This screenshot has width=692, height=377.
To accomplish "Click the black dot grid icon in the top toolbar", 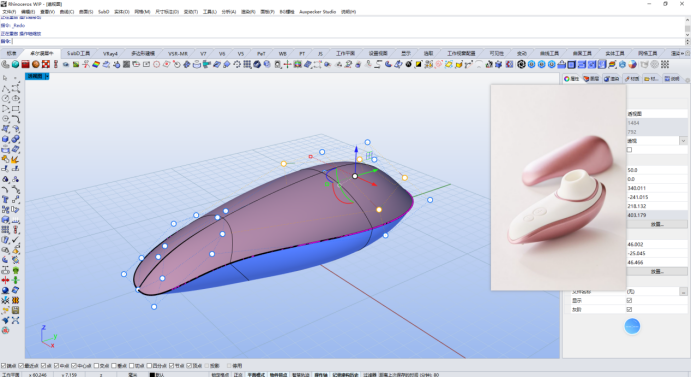I will tap(247, 64).
